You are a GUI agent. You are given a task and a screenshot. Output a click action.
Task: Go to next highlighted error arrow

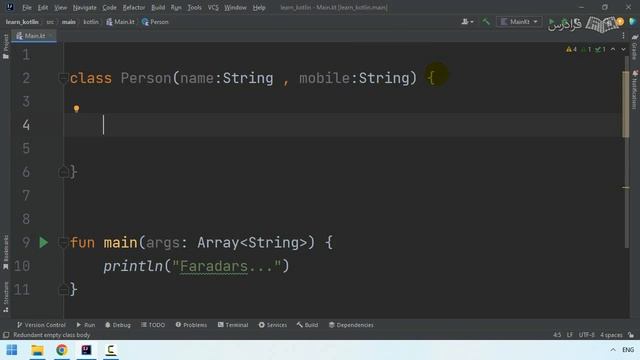[623, 49]
